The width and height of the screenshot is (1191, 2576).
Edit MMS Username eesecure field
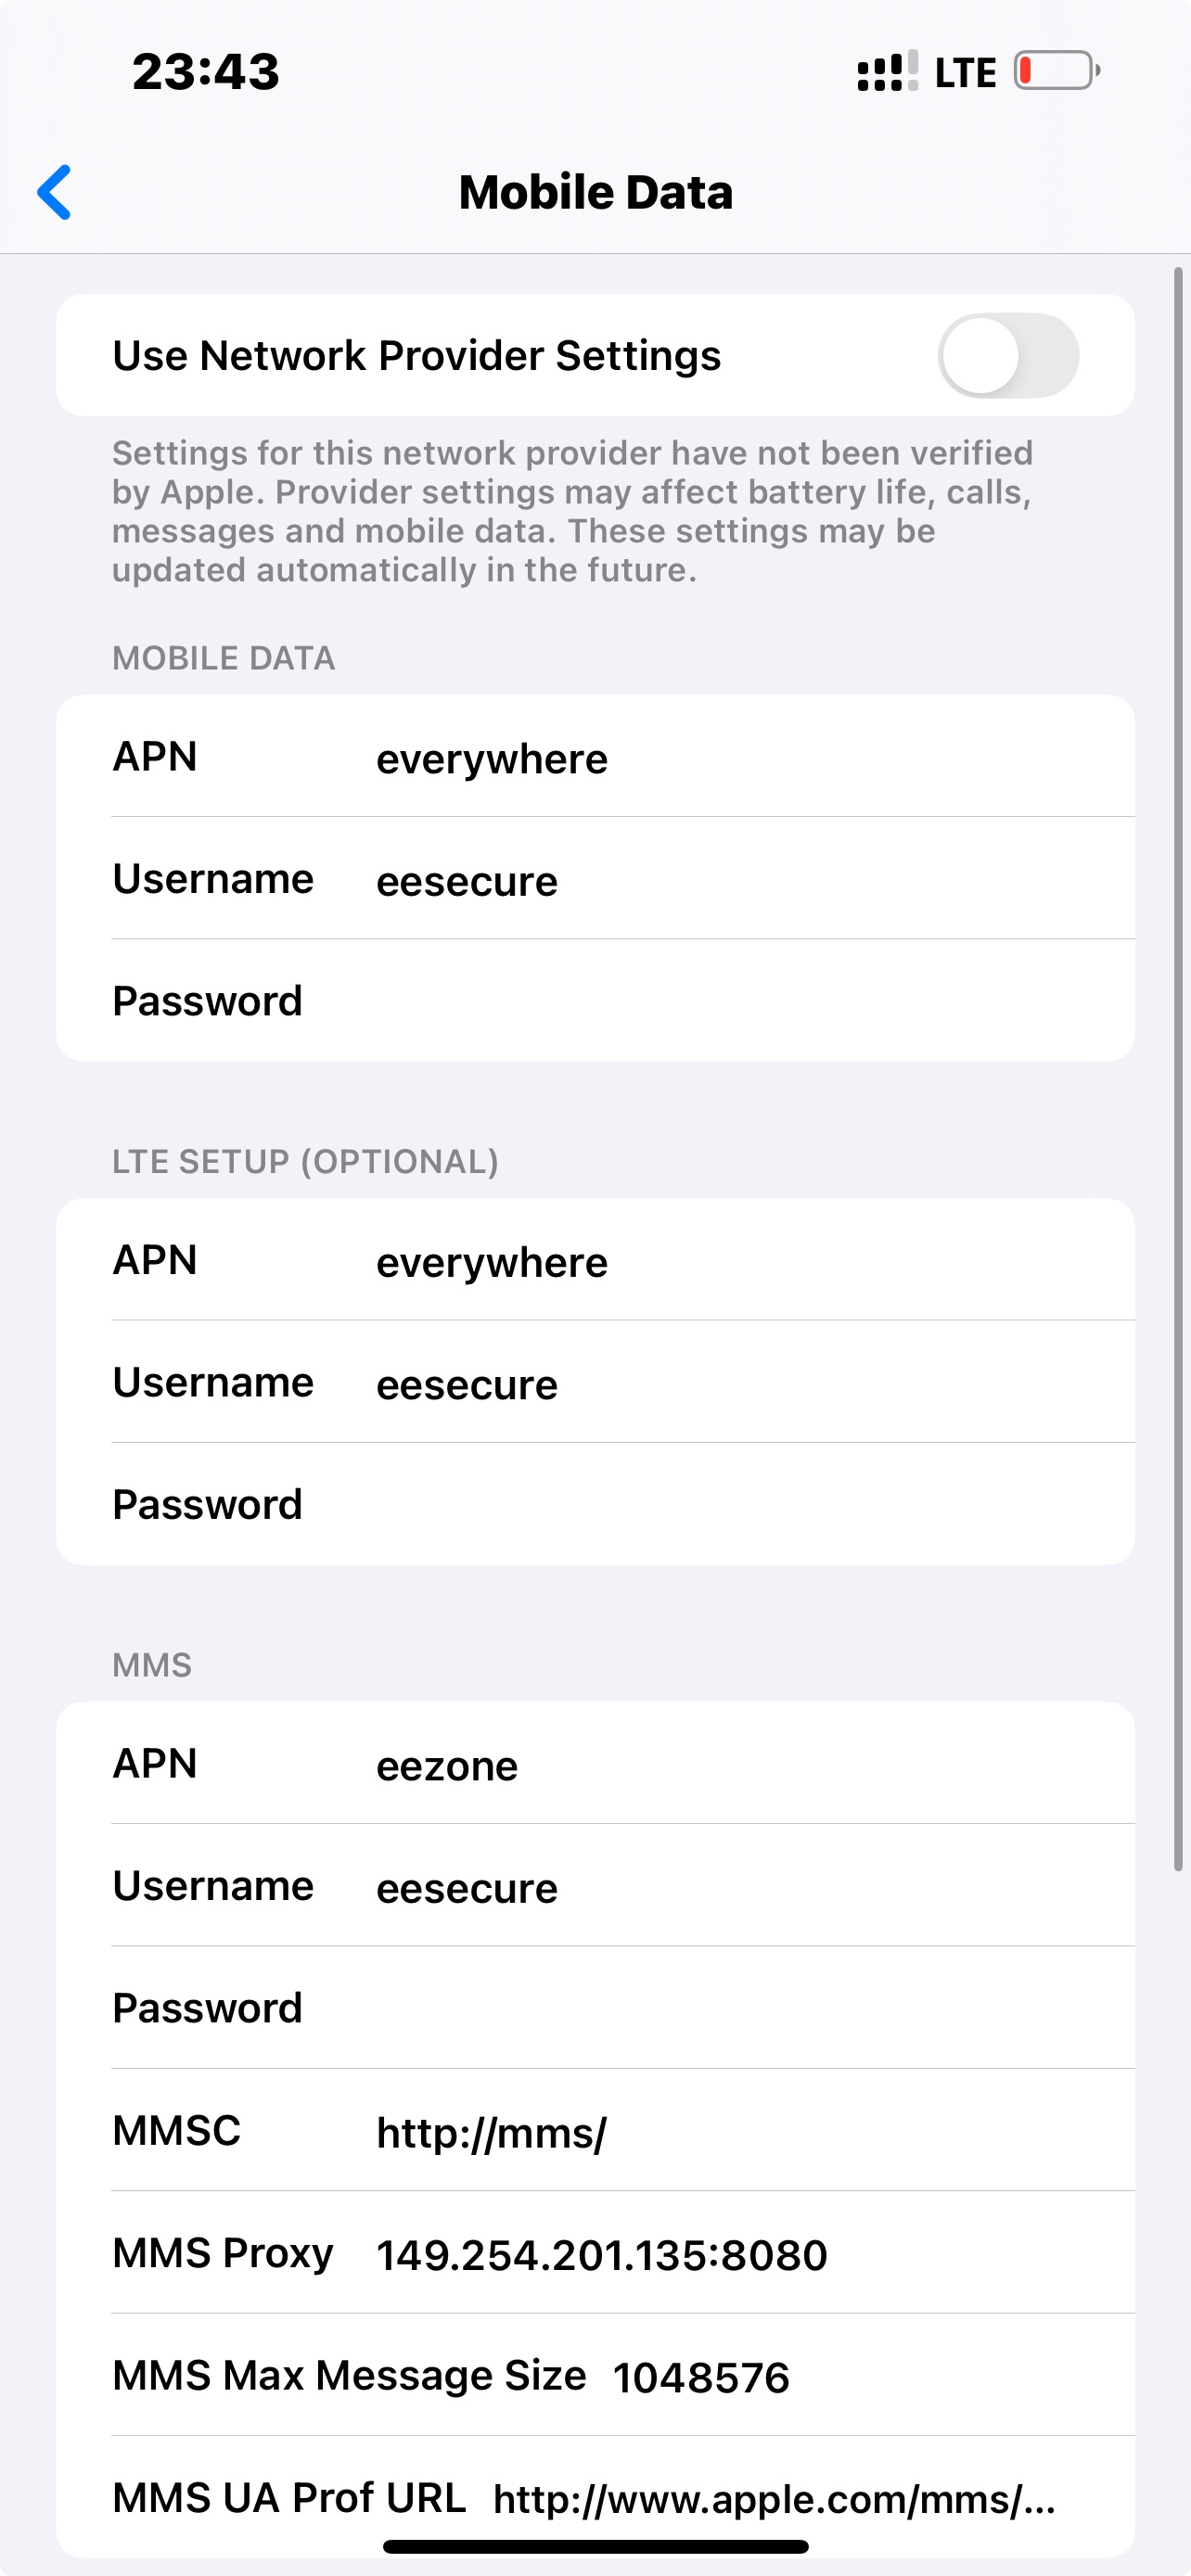point(595,1886)
